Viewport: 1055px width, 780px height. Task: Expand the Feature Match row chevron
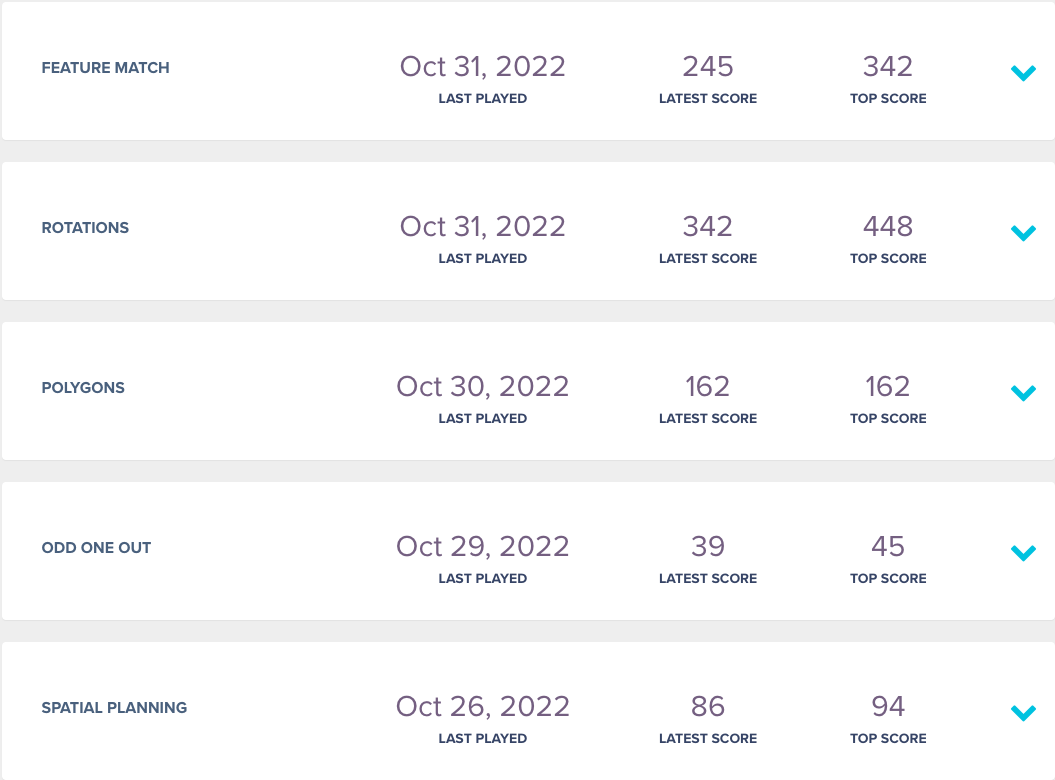[x=1023, y=73]
